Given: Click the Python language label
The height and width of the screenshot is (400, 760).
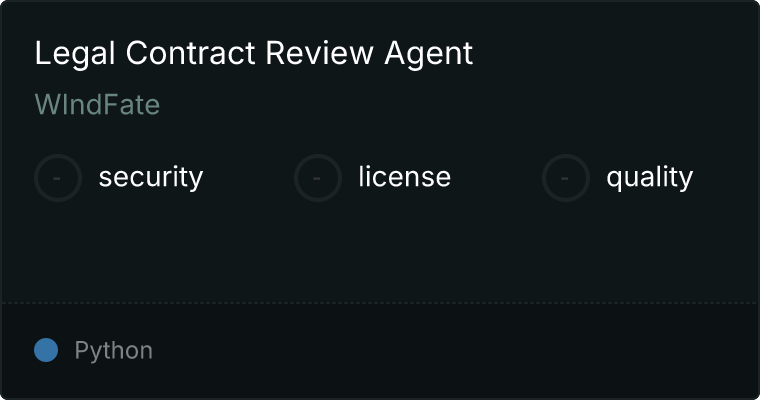Looking at the screenshot, I should (113, 351).
